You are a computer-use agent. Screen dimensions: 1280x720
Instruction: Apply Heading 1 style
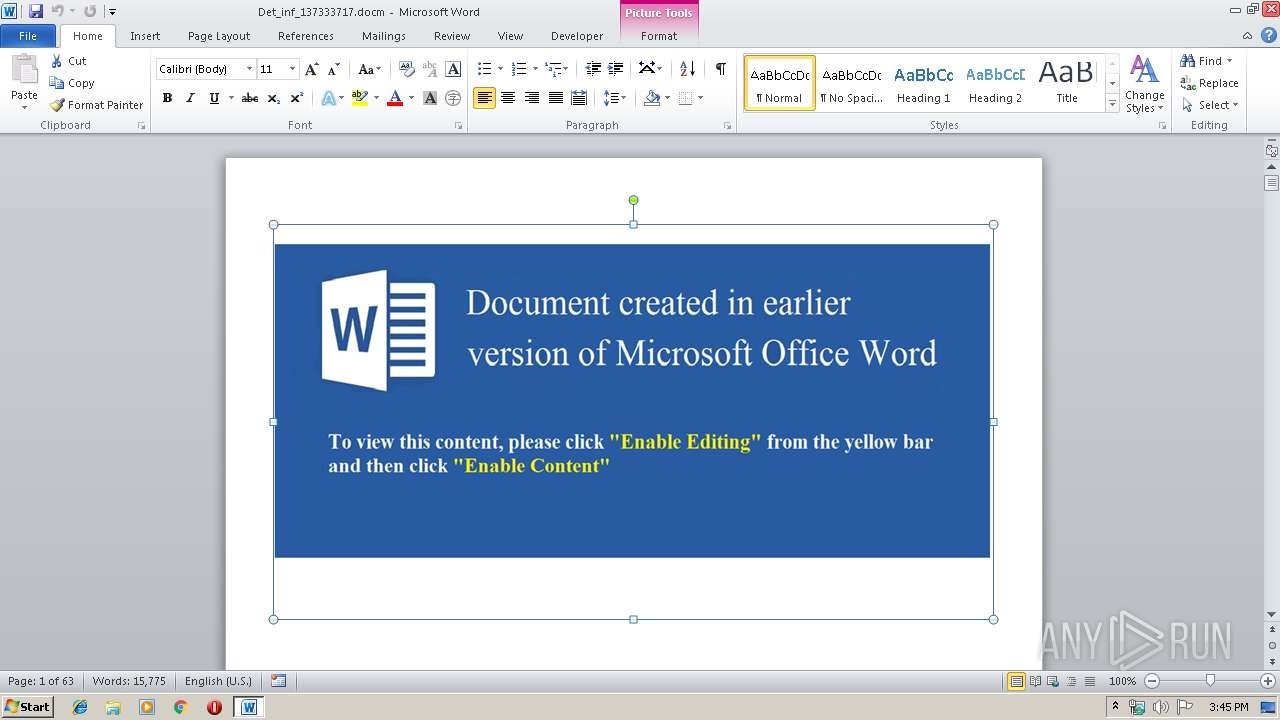click(x=923, y=83)
